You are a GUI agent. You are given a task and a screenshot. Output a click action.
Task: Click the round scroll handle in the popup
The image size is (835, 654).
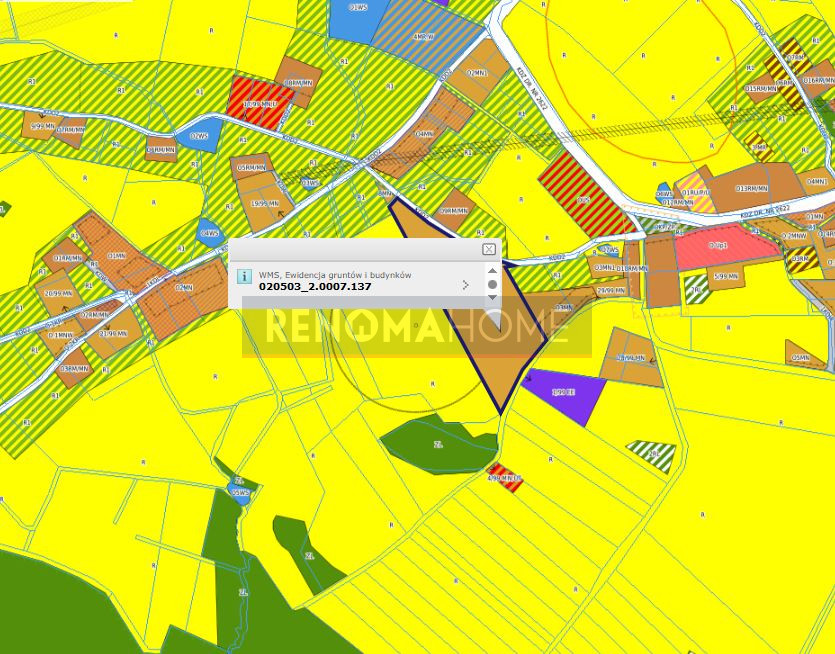(492, 285)
